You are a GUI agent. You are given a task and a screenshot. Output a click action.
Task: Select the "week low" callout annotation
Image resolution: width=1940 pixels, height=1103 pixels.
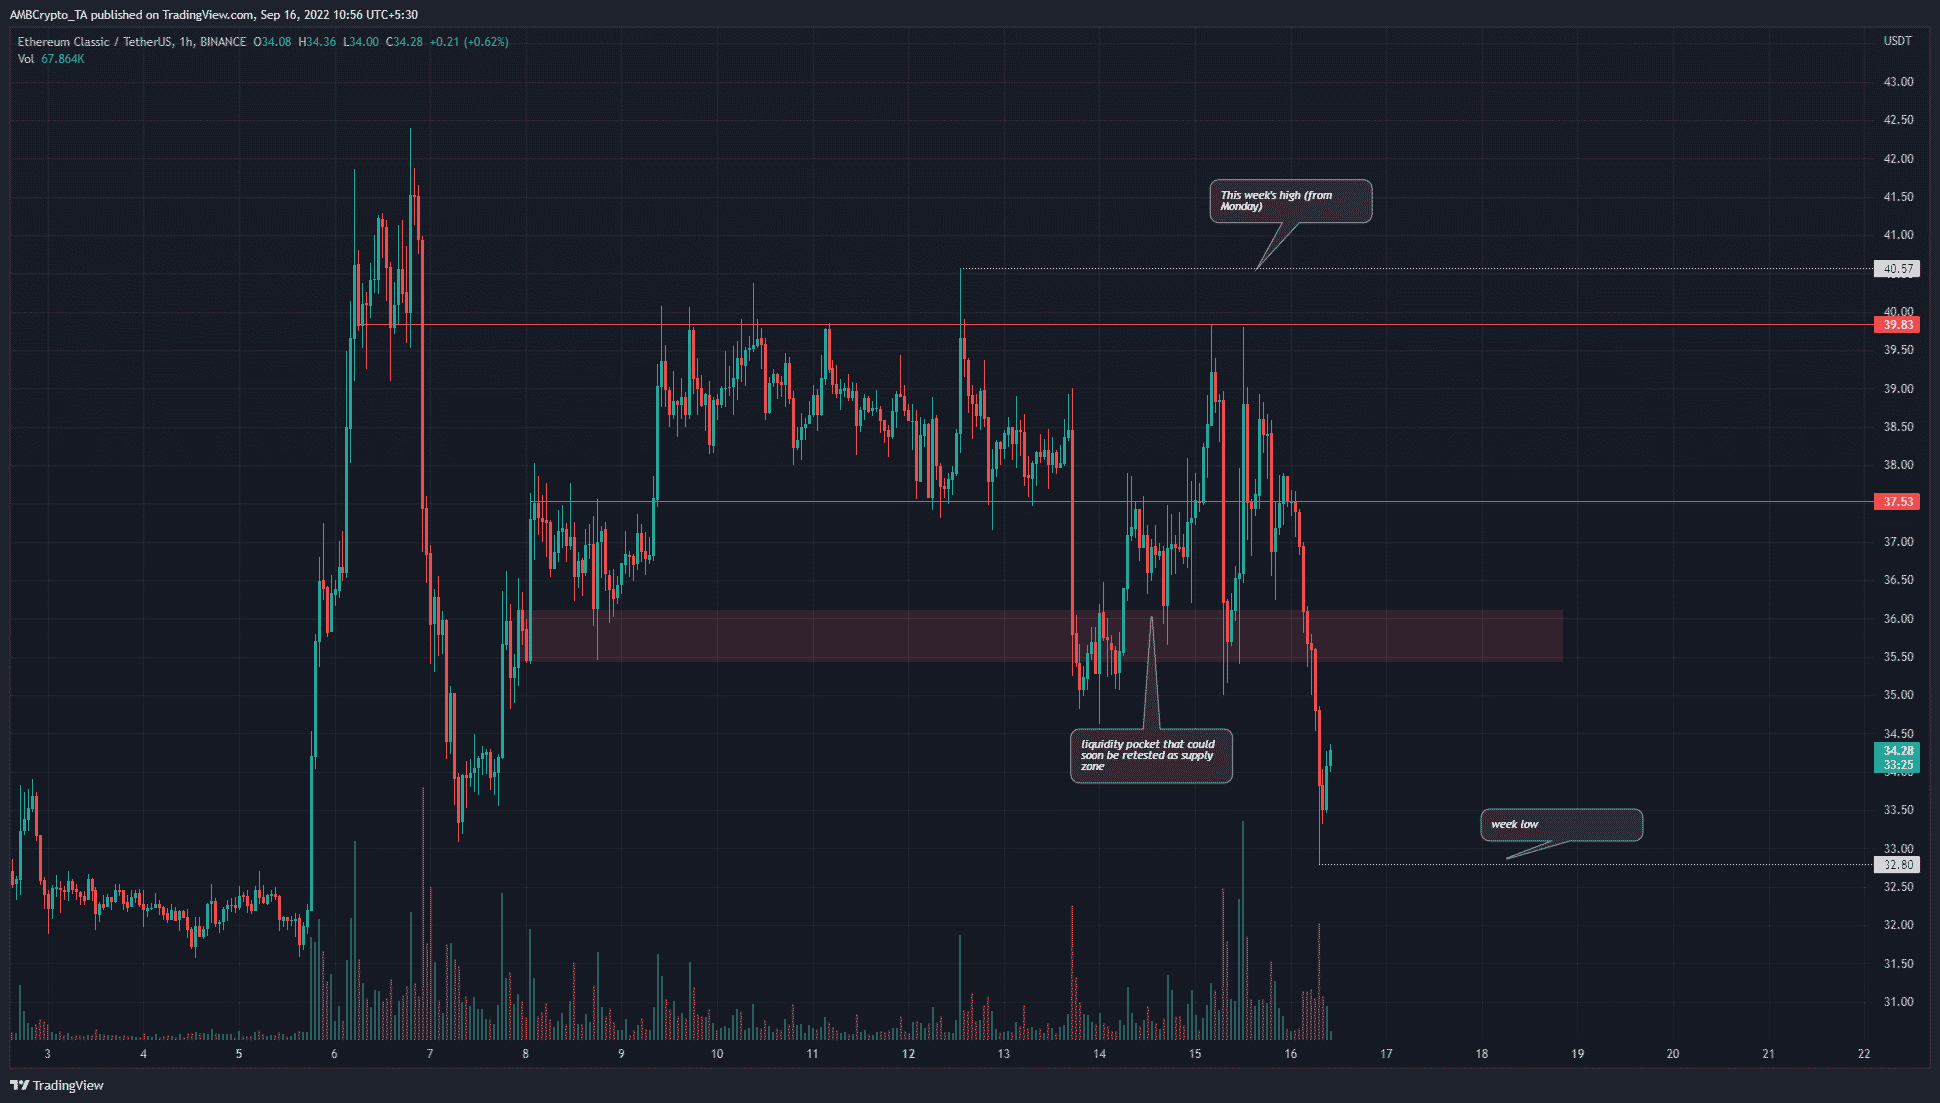(1561, 824)
